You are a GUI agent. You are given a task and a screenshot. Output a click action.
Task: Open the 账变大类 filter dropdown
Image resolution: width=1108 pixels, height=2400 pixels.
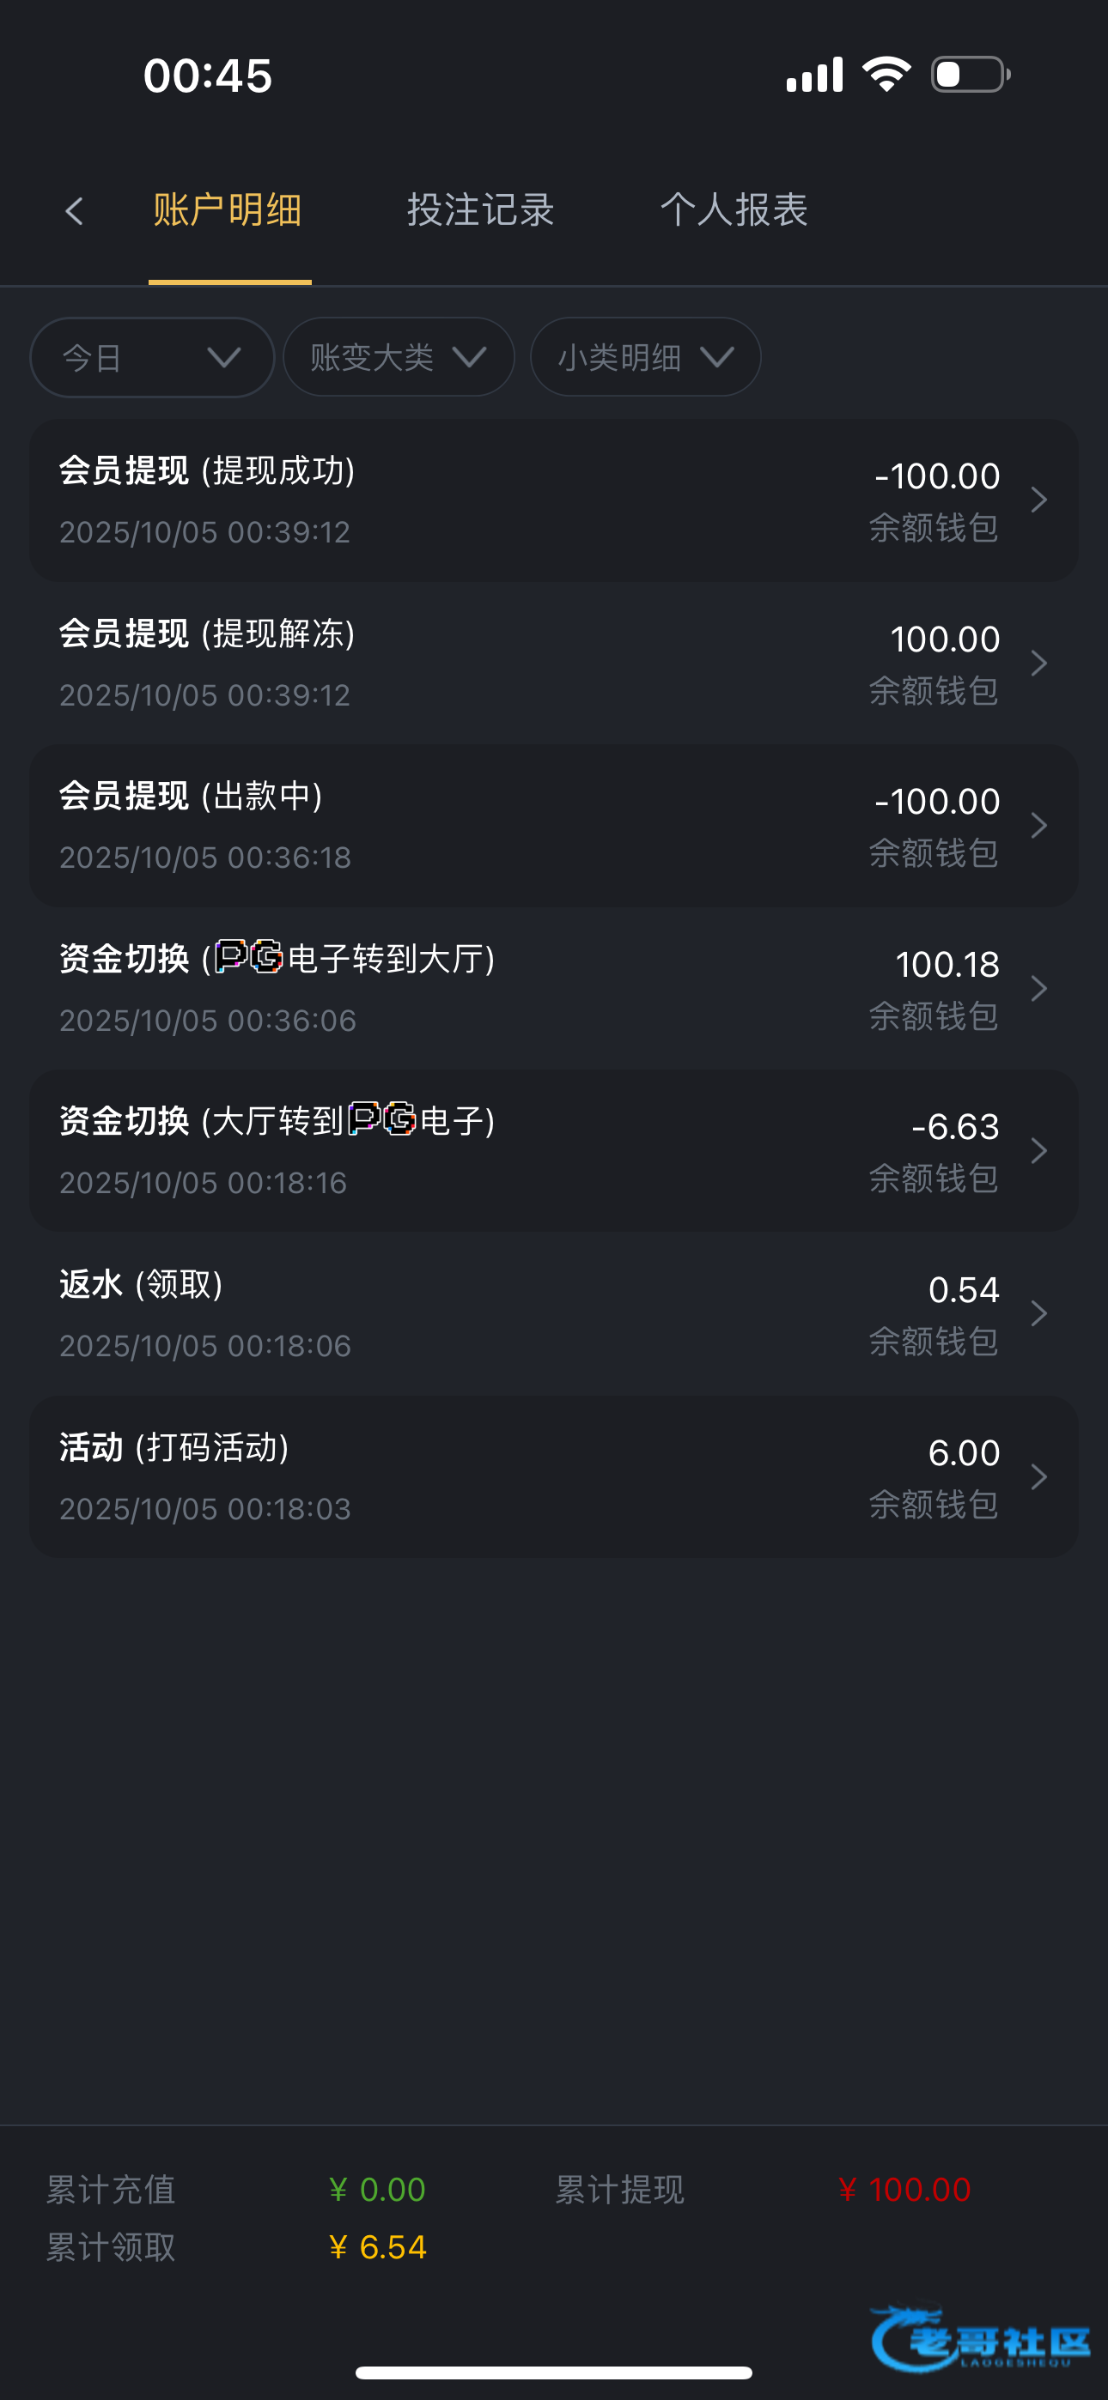point(398,357)
